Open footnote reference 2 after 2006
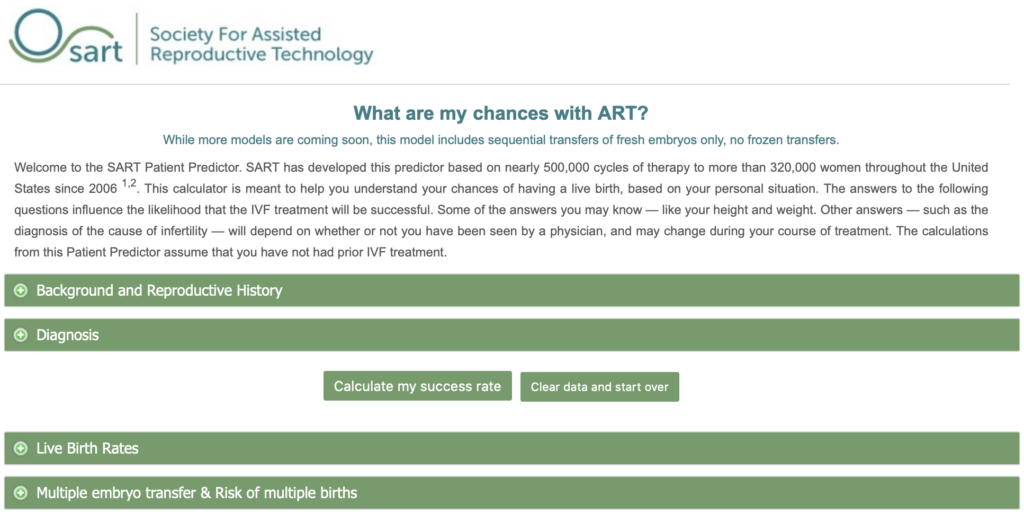The width and height of the screenshot is (1024, 514). pos(133,185)
